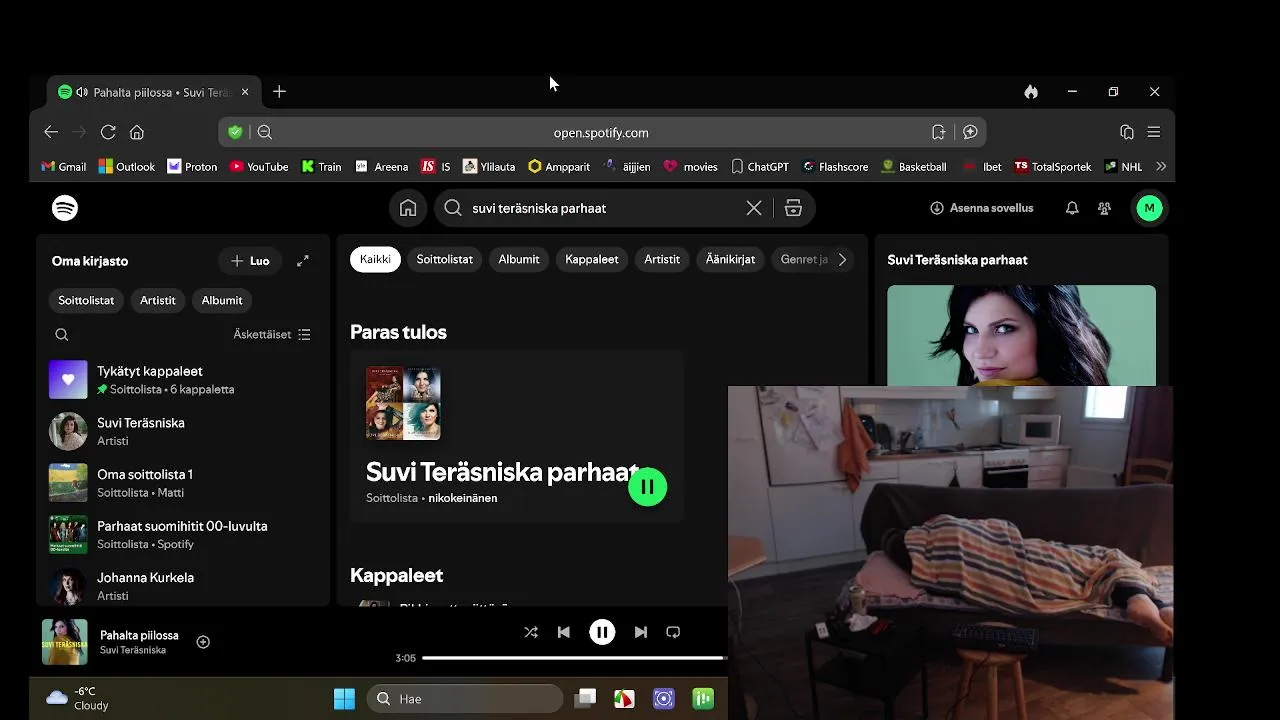1280x720 pixels.
Task: Open Browse (Selaa) icon beside search box
Action: 793,208
